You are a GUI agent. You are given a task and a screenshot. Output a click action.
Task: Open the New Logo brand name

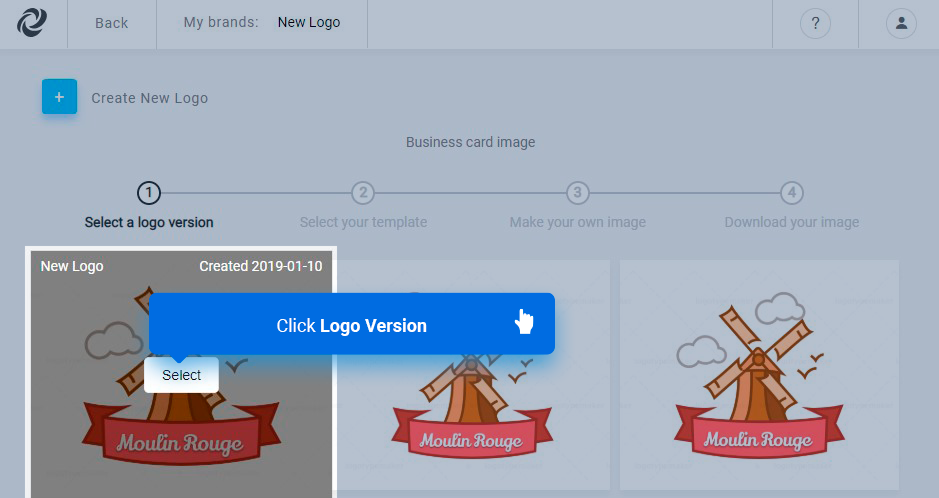tap(308, 22)
